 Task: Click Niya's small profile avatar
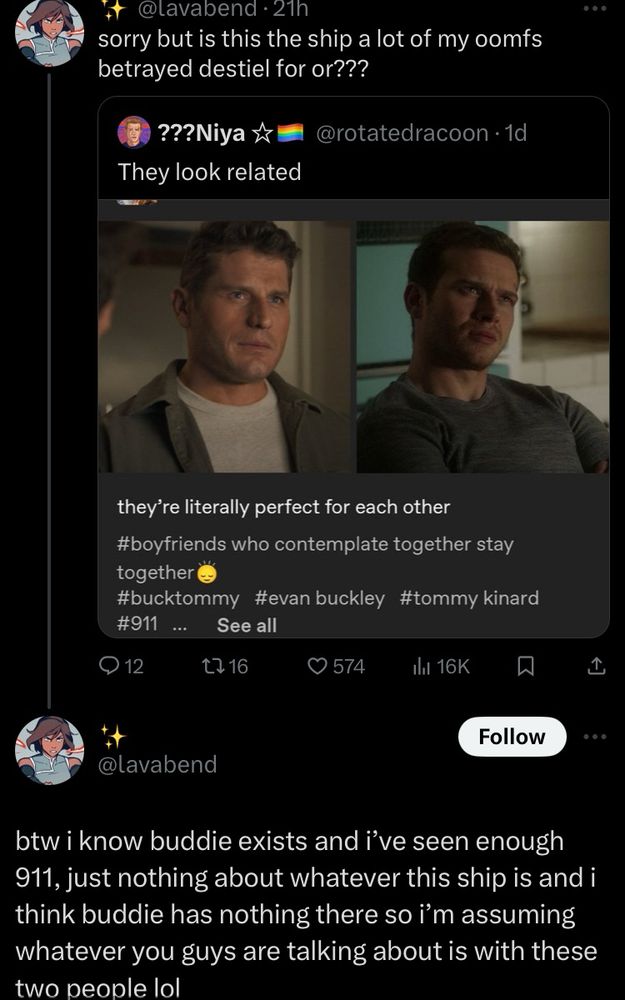[x=134, y=132]
